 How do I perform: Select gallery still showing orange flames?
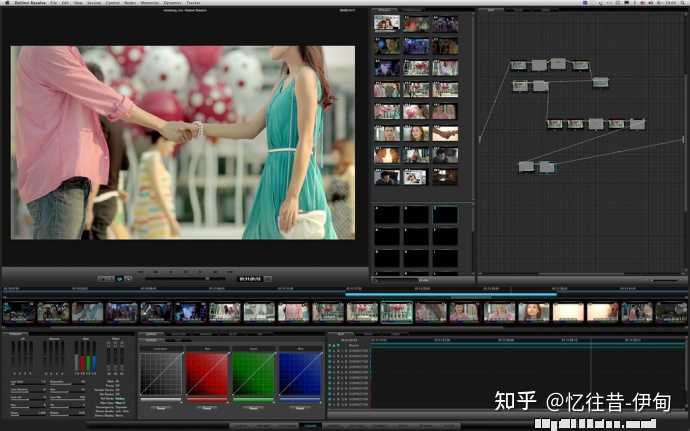pos(387,155)
